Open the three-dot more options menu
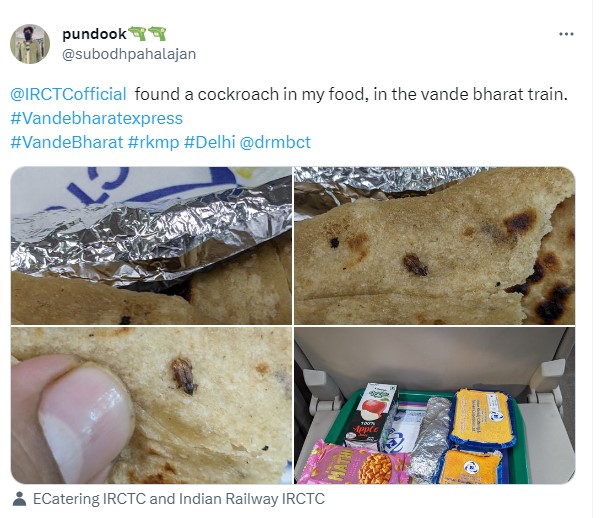This screenshot has height=518, width=614. tap(566, 34)
